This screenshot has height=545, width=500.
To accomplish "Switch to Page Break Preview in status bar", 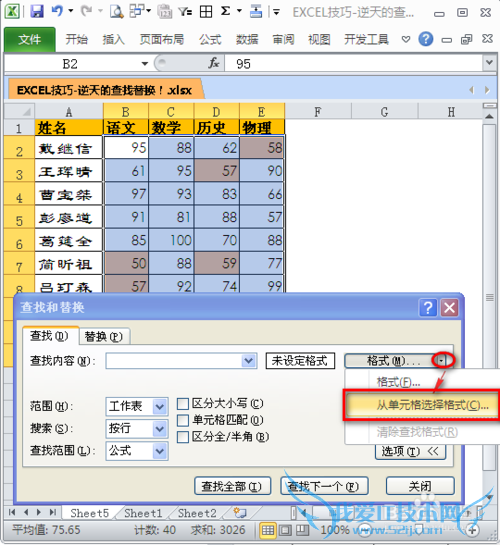I will pos(302,530).
